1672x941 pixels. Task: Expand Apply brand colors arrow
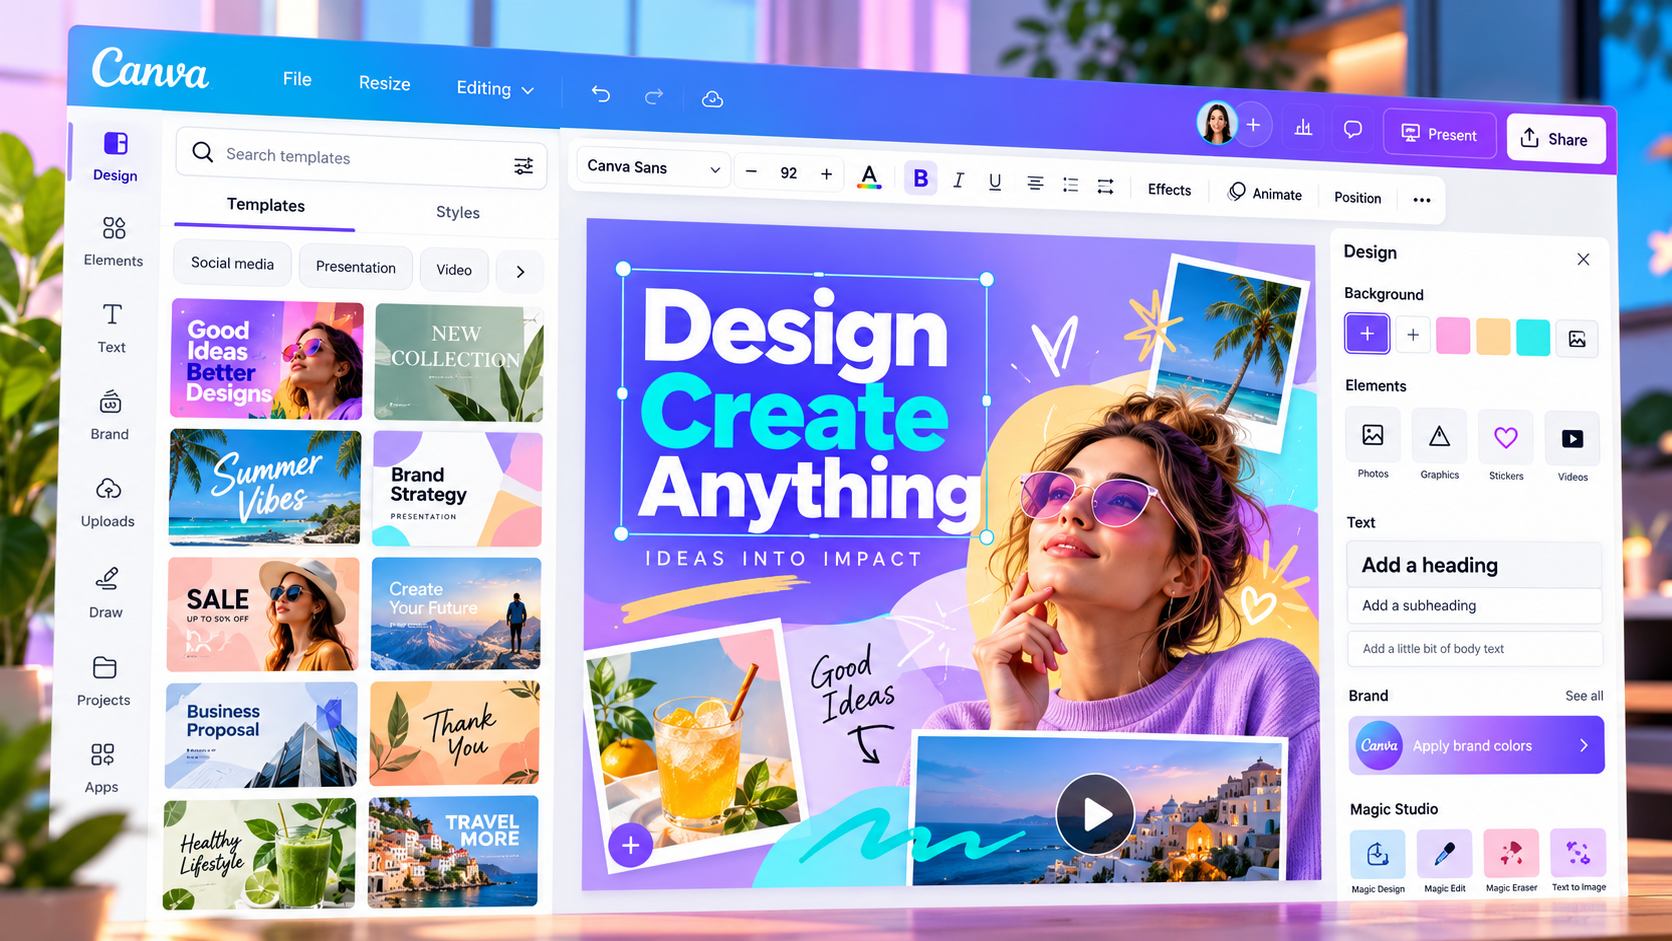(x=1584, y=745)
